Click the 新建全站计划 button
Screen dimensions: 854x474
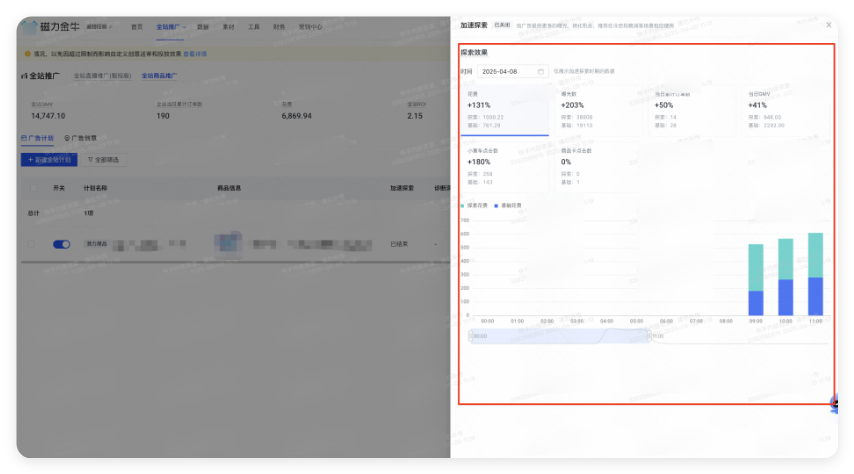click(48, 159)
